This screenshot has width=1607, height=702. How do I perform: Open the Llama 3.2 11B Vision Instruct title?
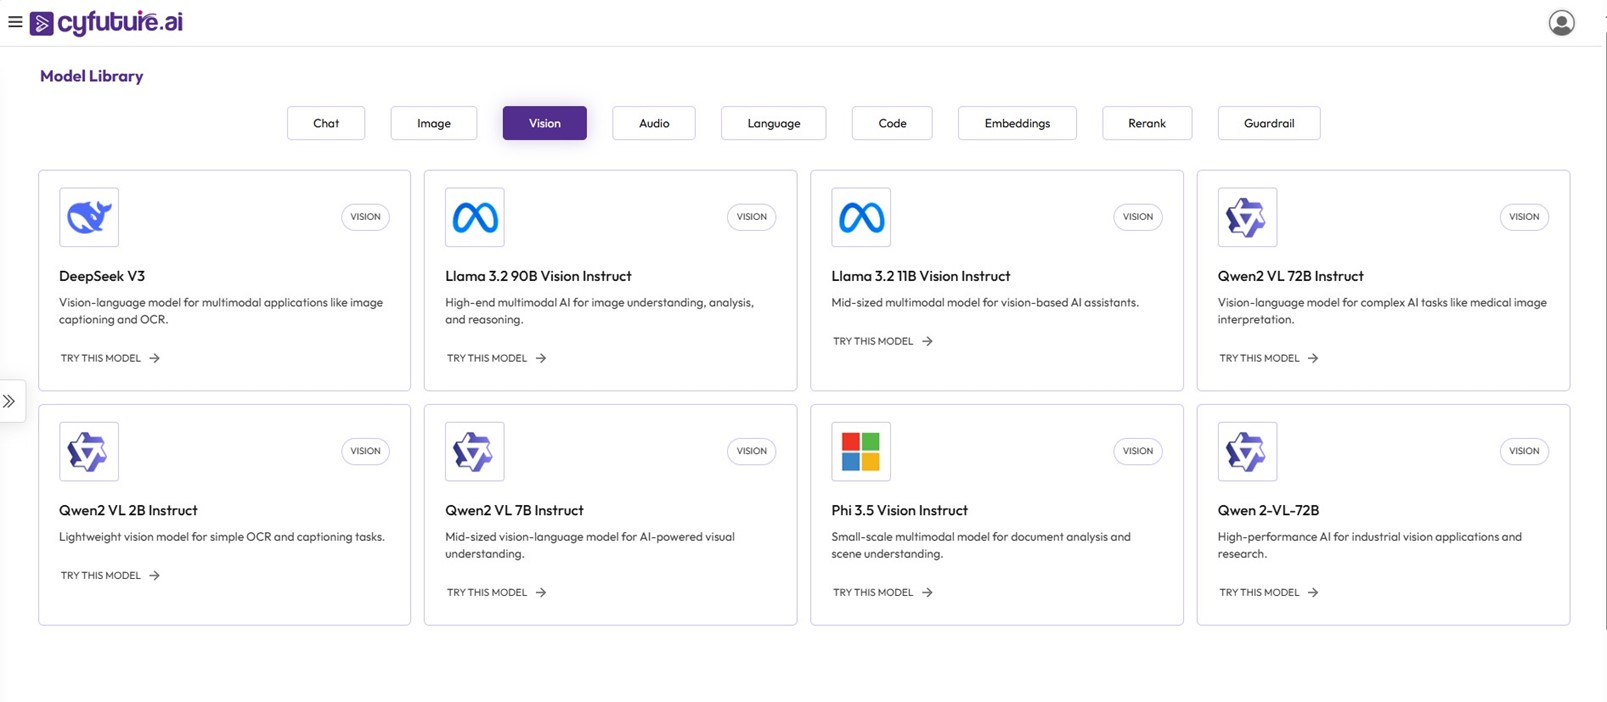point(921,276)
